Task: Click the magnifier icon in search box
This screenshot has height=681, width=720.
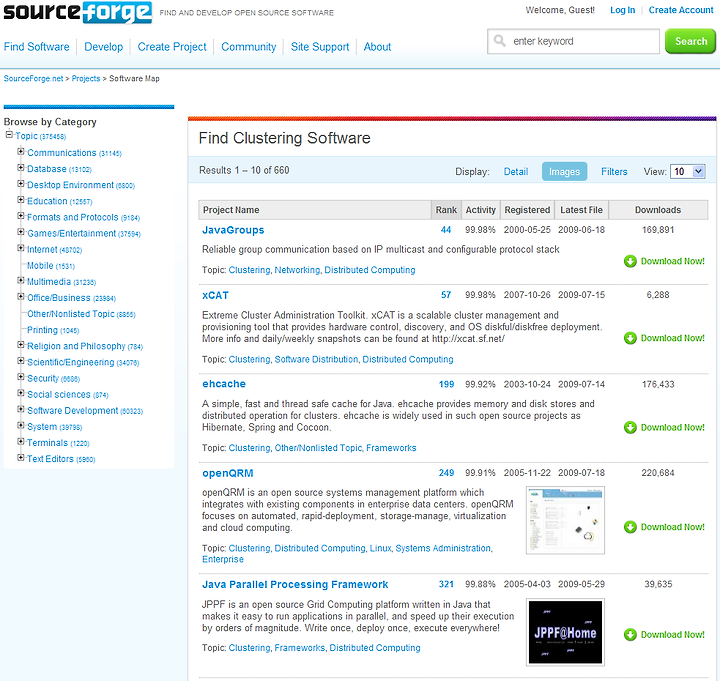Action: tap(500, 41)
